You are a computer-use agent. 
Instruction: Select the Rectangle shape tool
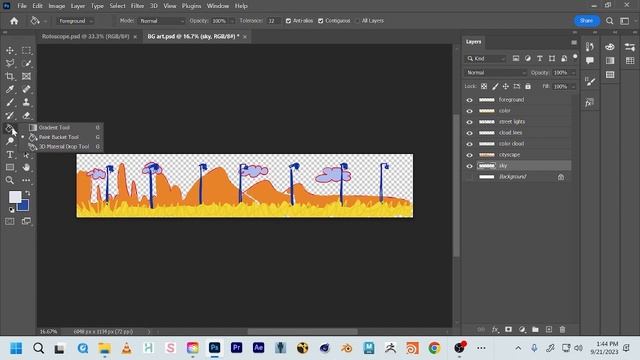[10, 167]
